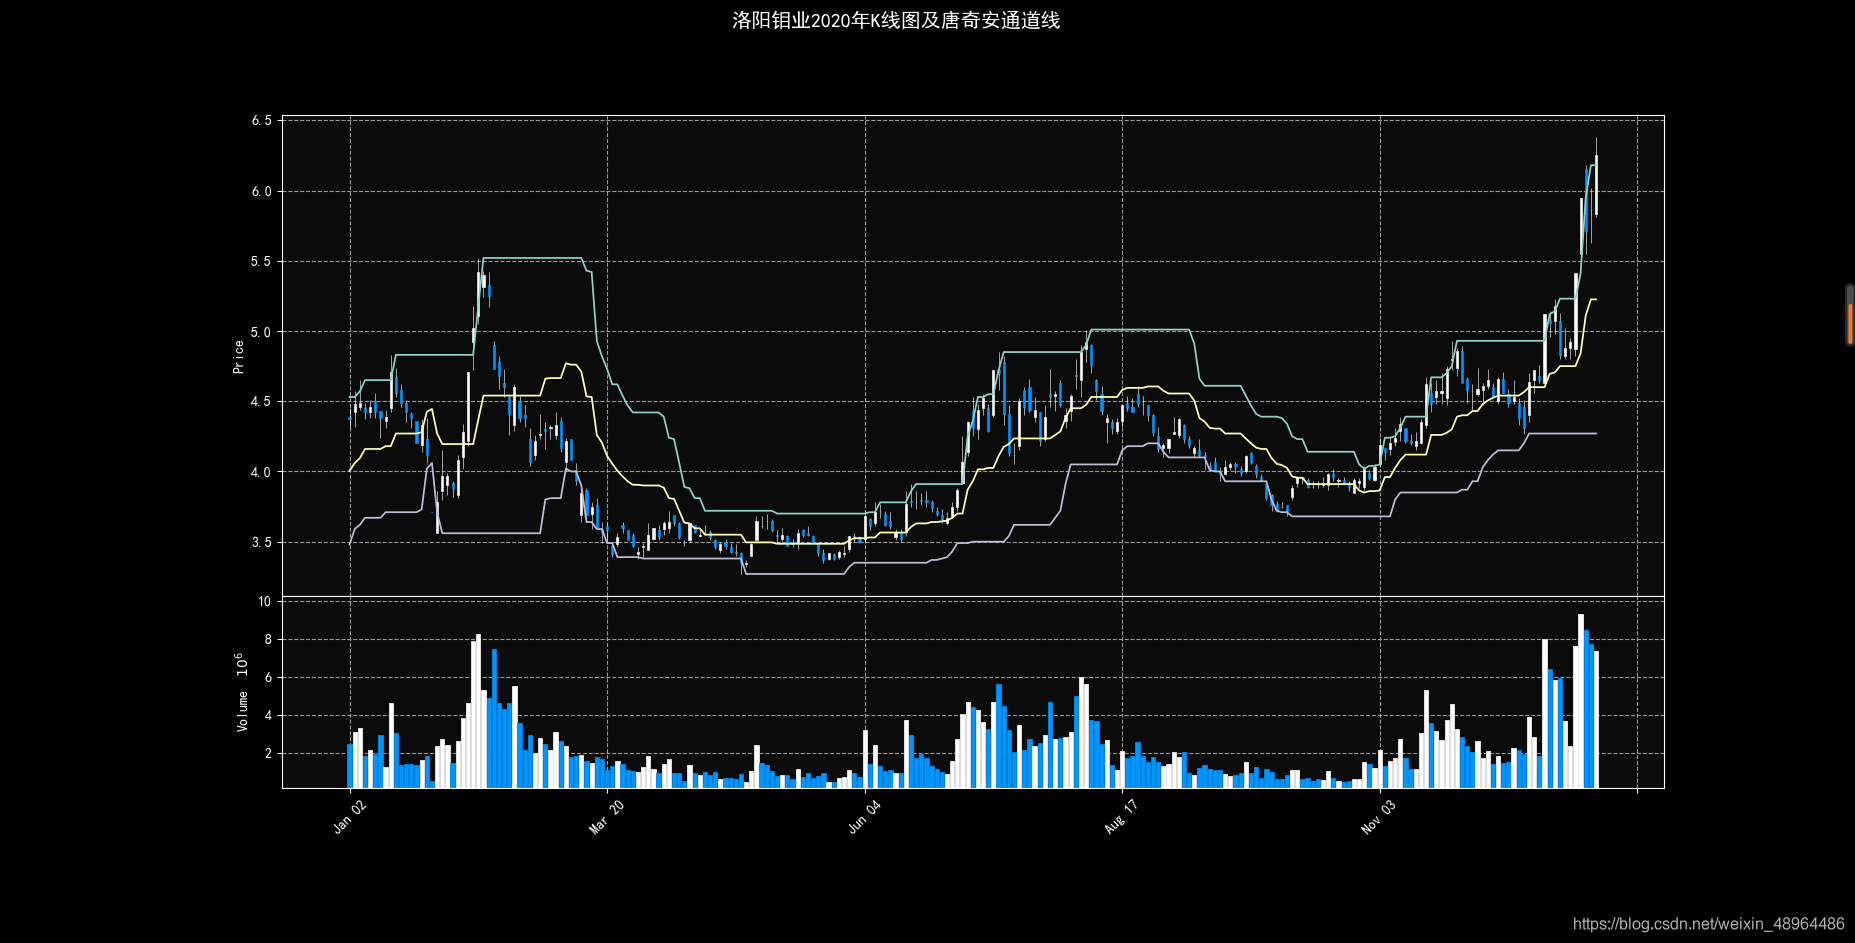Click the blog.csdn.net watermark URL text
Viewport: 1855px width, 943px height.
click(x=1708, y=924)
